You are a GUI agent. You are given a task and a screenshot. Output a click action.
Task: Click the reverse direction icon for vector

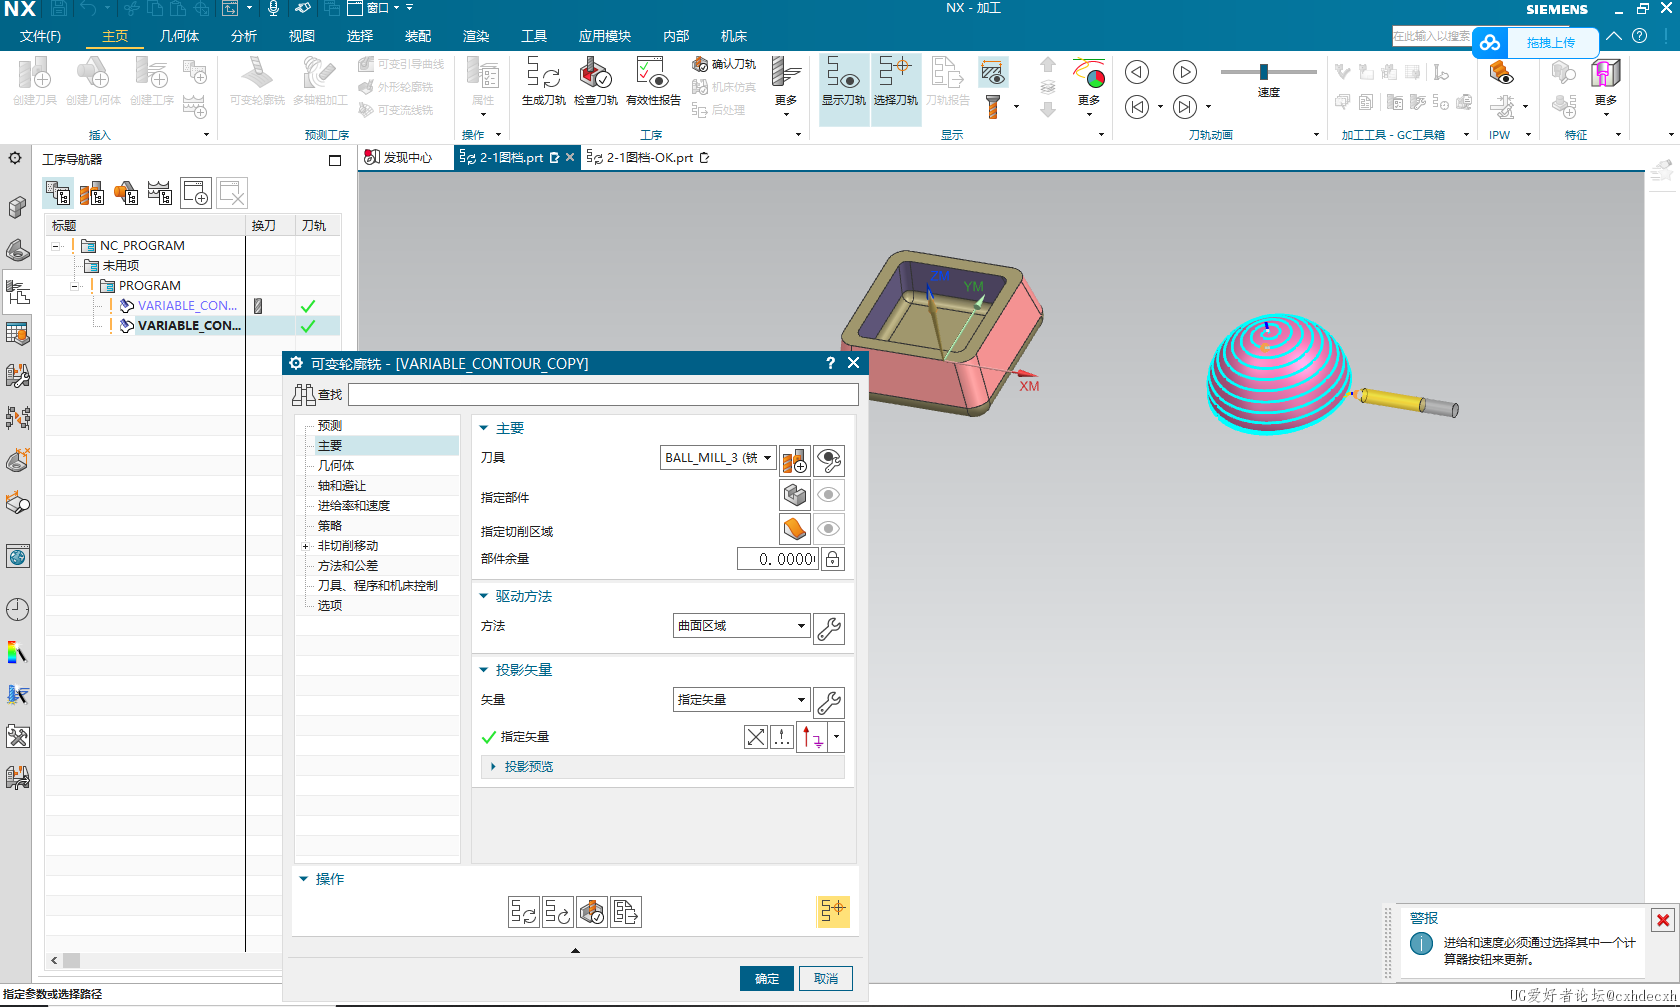pos(756,737)
